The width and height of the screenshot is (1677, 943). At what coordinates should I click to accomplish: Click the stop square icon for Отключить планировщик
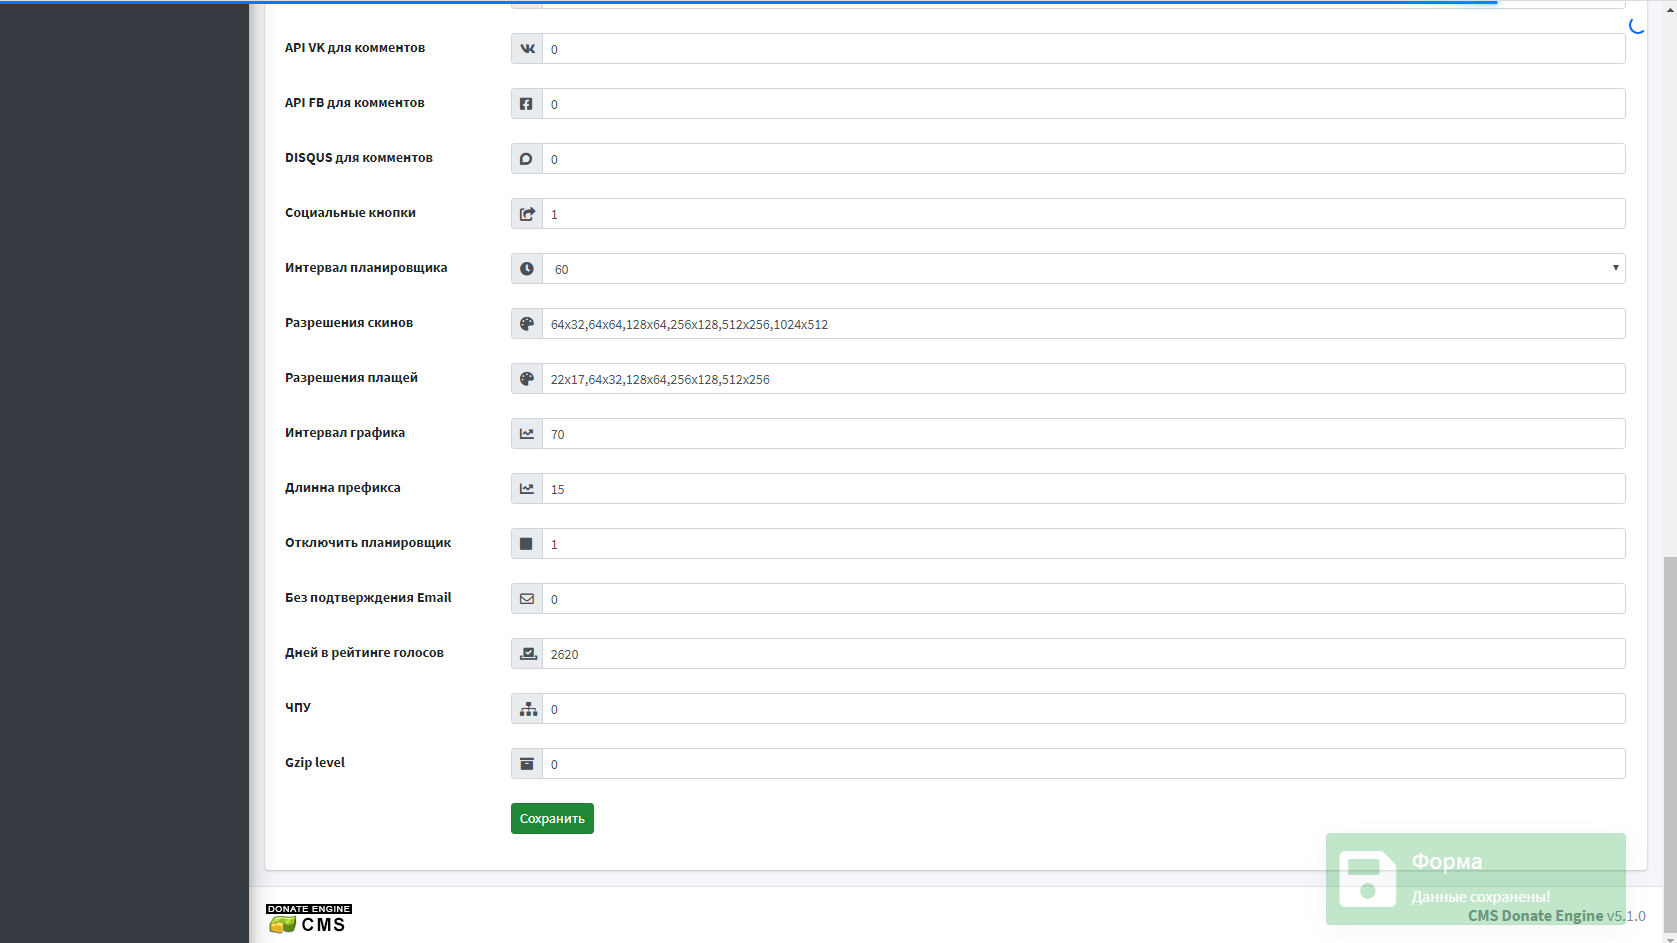527,544
